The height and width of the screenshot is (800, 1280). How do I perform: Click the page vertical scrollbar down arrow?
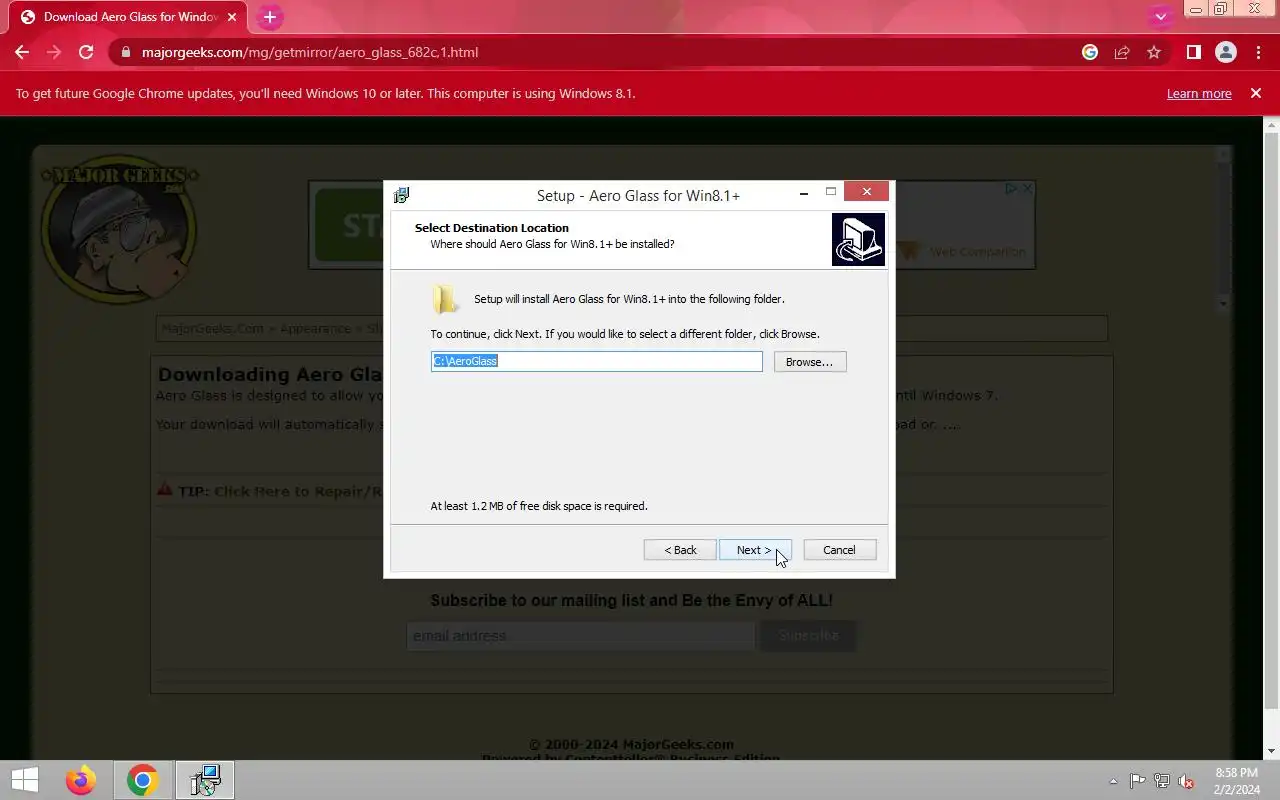coord(1272,751)
